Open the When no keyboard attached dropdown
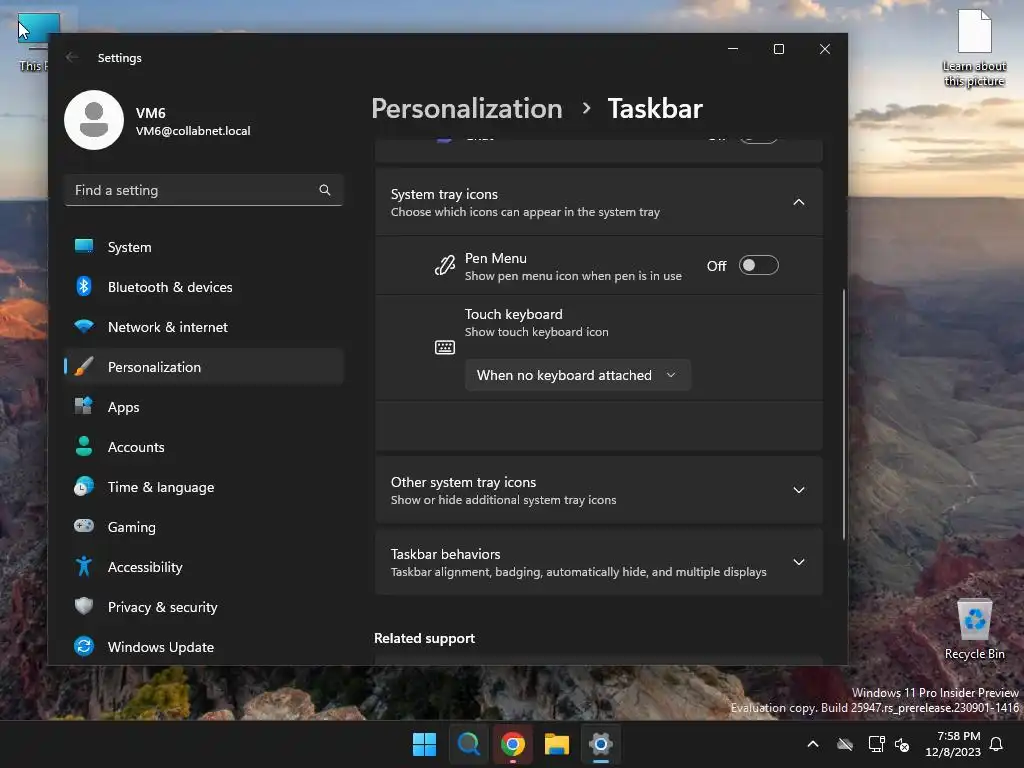The image size is (1024, 768). [x=577, y=375]
